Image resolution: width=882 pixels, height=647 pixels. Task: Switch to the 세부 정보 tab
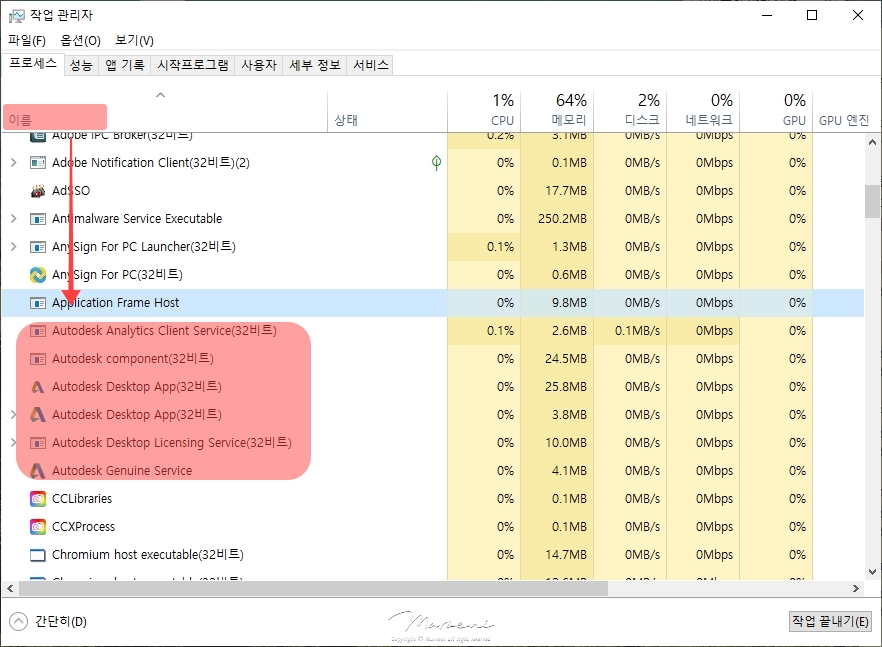[x=314, y=65]
